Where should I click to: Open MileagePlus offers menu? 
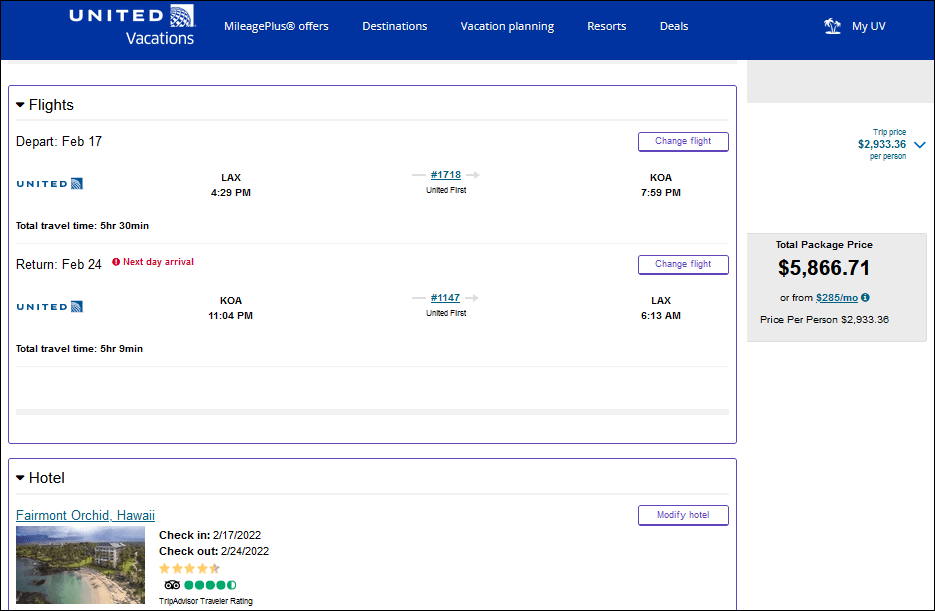(276, 26)
